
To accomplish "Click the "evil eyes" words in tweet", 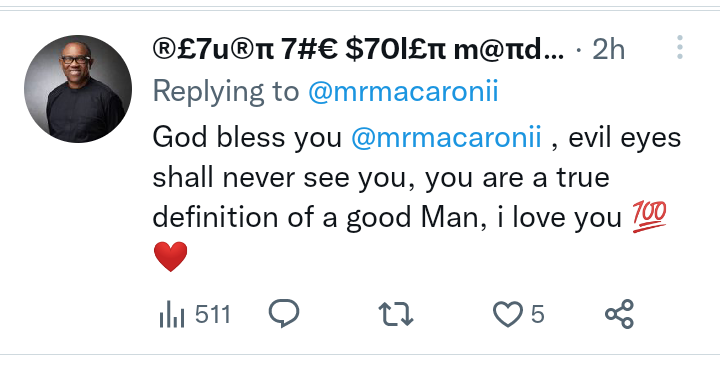I will pos(624,137).
